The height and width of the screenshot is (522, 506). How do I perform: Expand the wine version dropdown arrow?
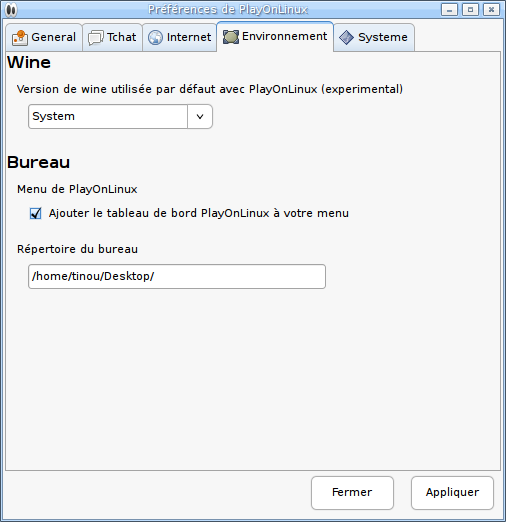(200, 116)
